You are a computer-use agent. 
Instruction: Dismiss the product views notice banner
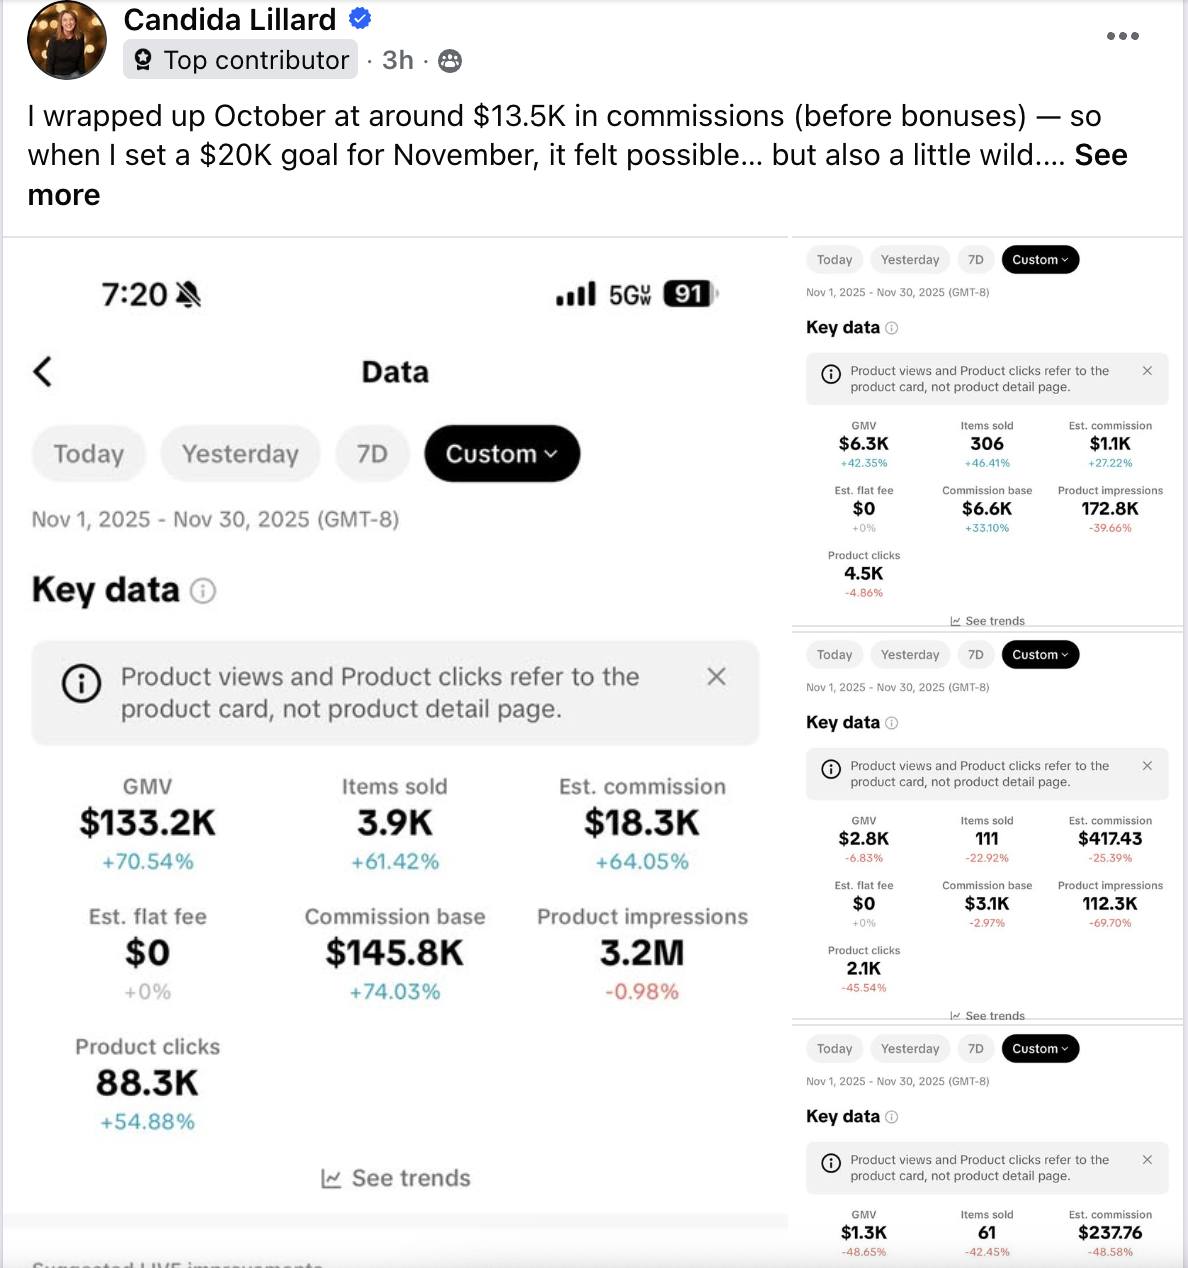tap(716, 676)
